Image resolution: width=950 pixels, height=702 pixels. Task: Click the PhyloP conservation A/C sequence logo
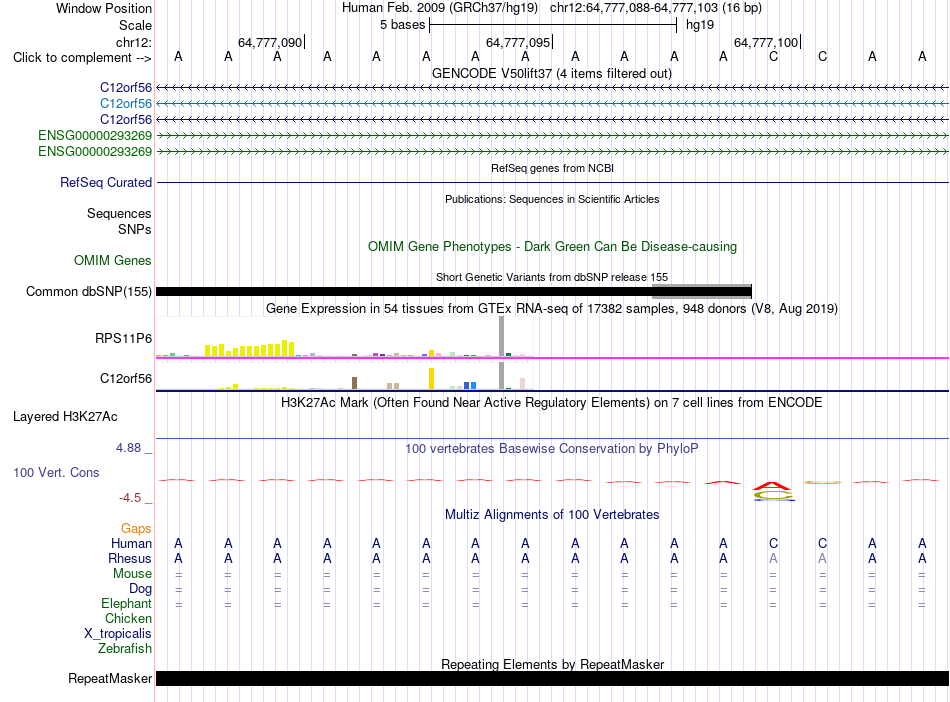773,491
